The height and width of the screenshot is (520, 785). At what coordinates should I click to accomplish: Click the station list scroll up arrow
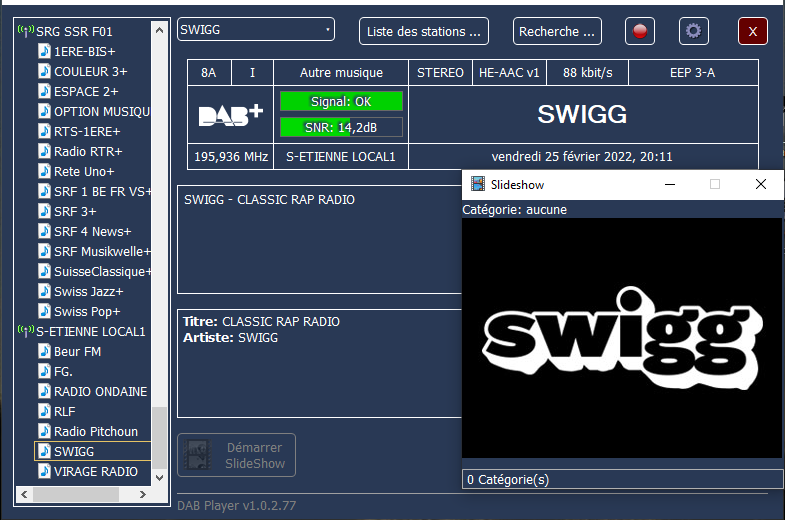(159, 30)
